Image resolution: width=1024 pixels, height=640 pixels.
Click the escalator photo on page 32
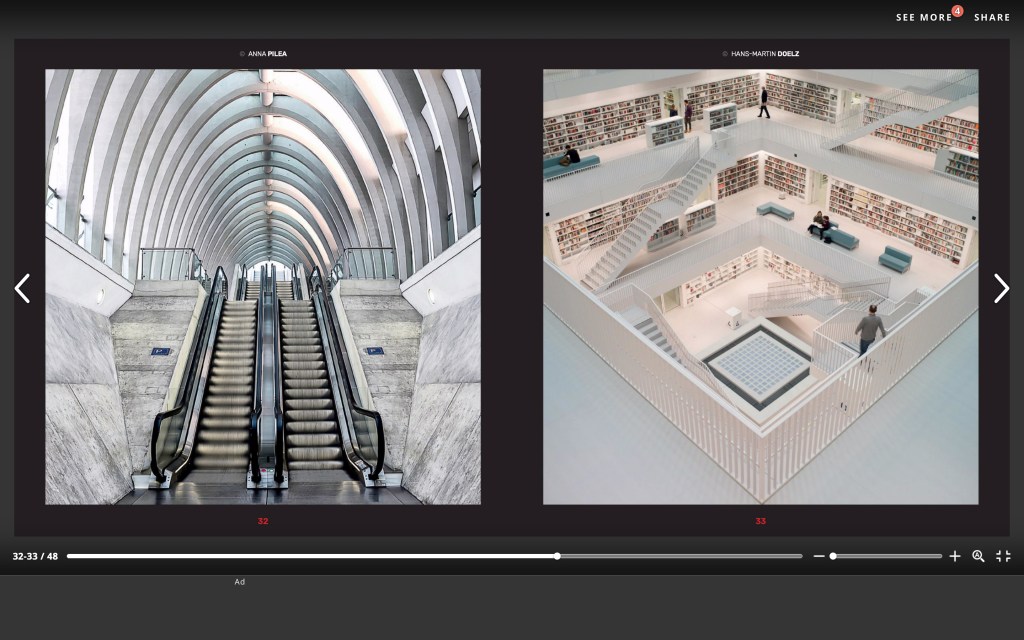(263, 287)
